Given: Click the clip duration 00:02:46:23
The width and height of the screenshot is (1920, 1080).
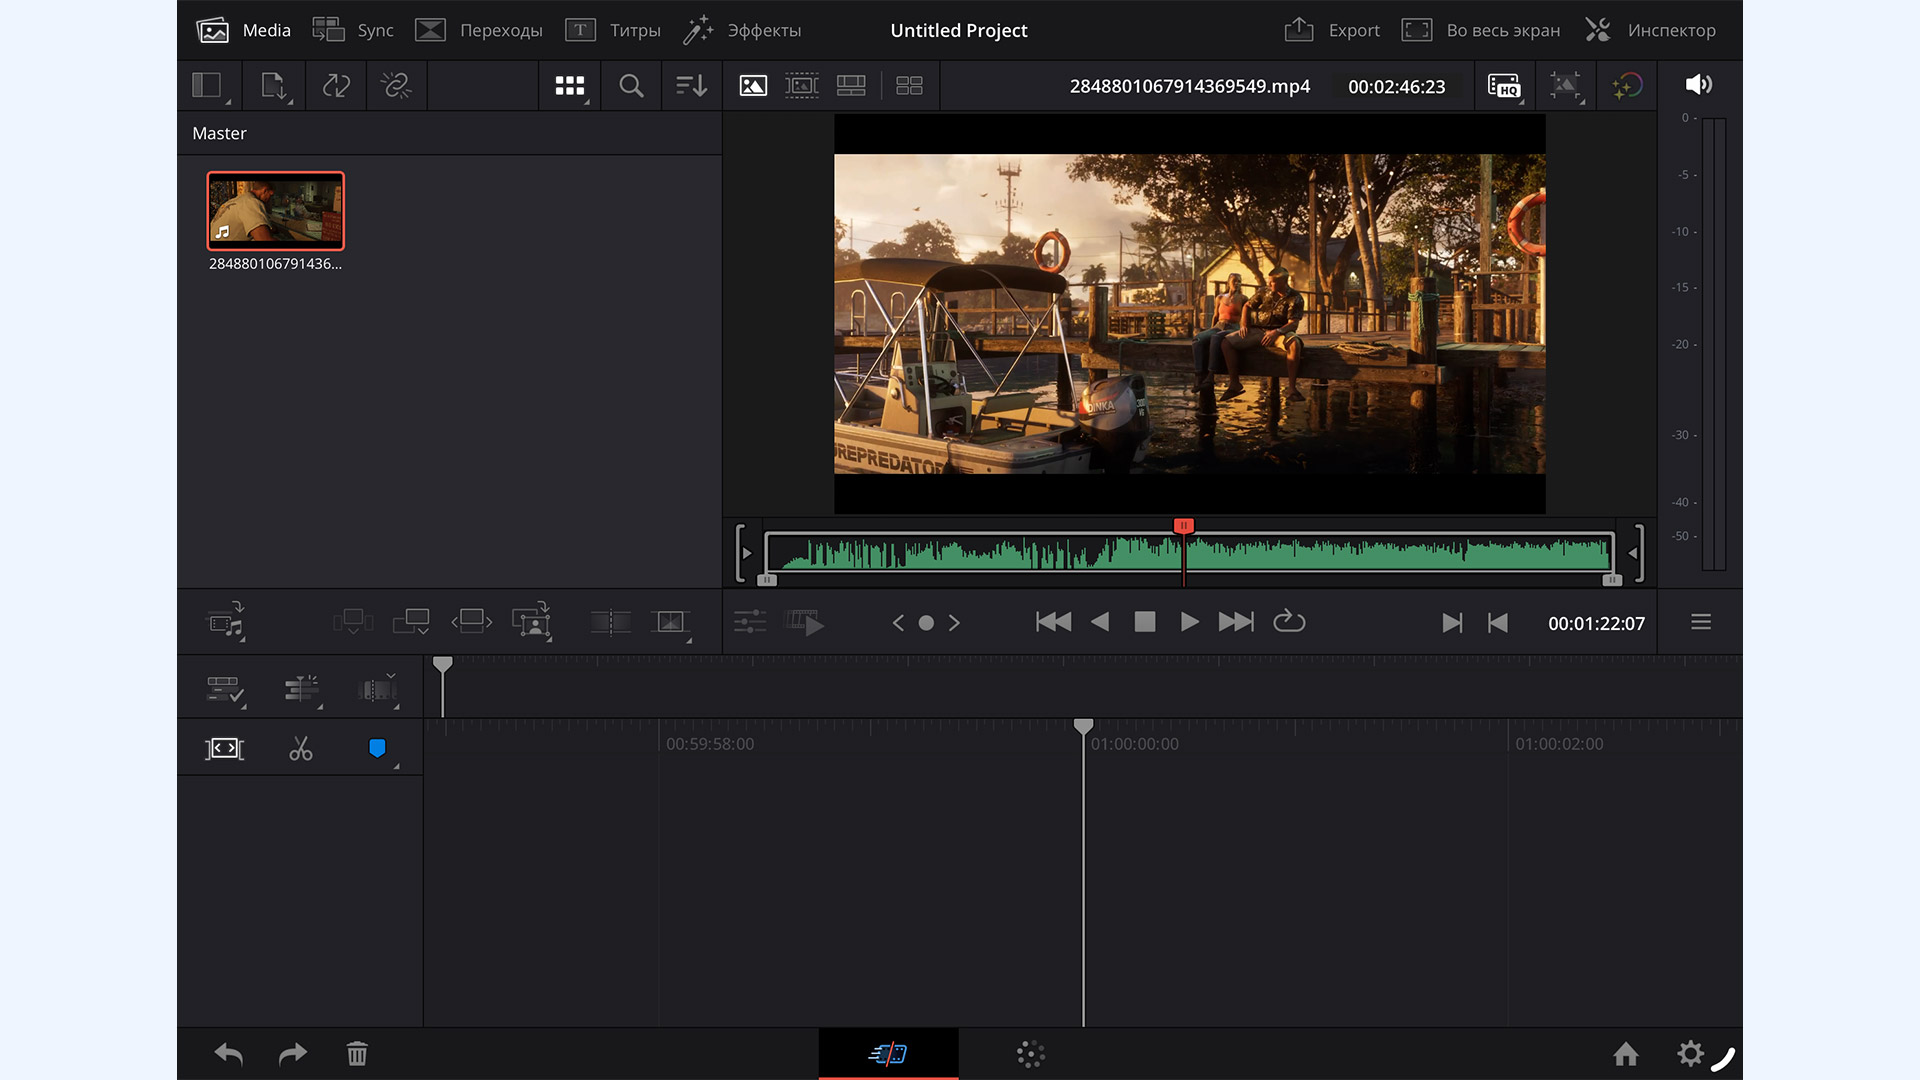Looking at the screenshot, I should click(1396, 87).
